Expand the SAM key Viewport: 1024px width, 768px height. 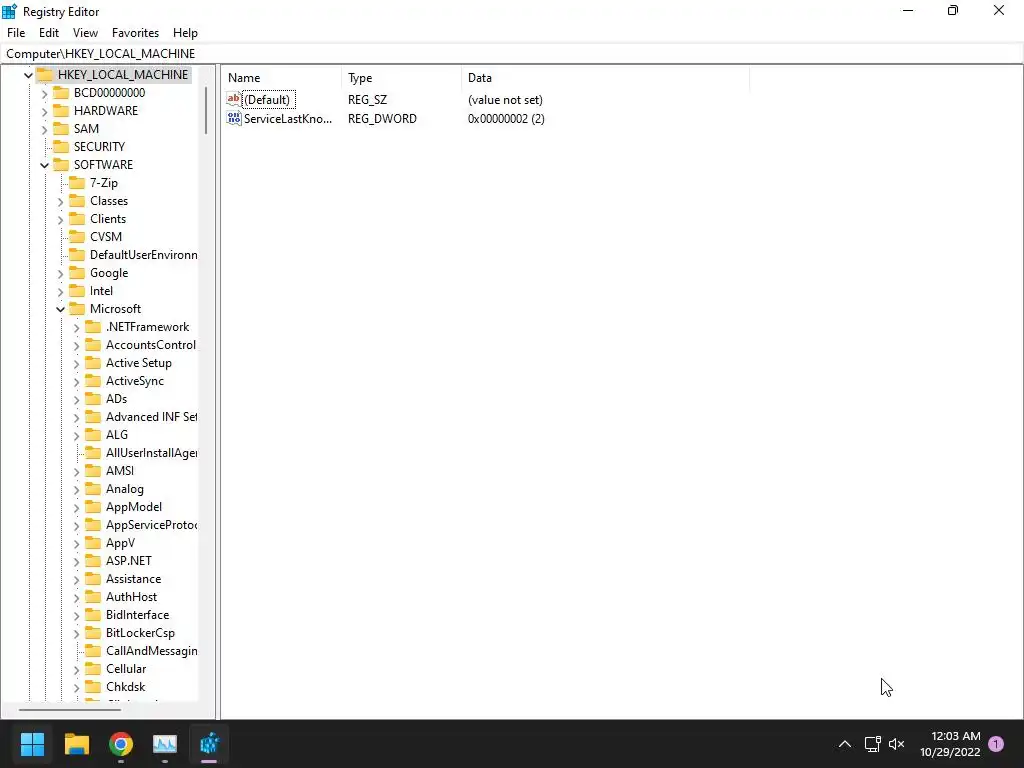44,129
